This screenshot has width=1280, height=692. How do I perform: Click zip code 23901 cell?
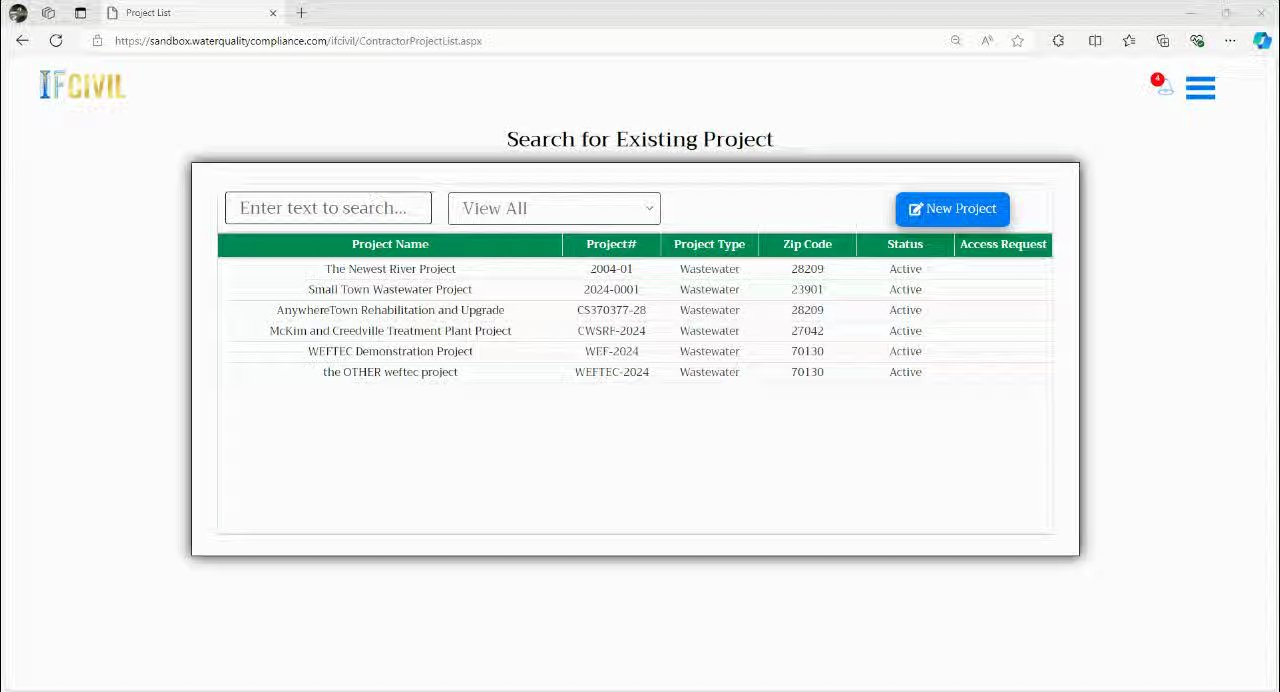pos(807,290)
